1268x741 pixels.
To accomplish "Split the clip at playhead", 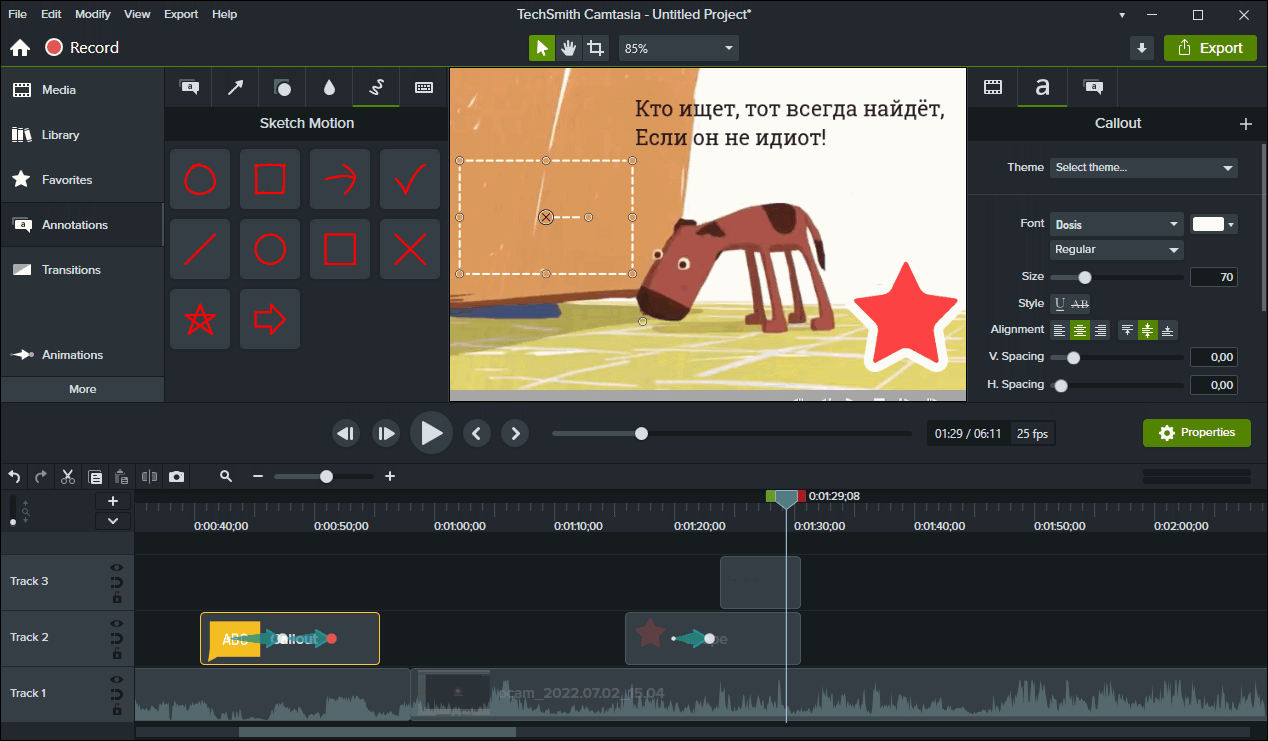I will (x=150, y=477).
